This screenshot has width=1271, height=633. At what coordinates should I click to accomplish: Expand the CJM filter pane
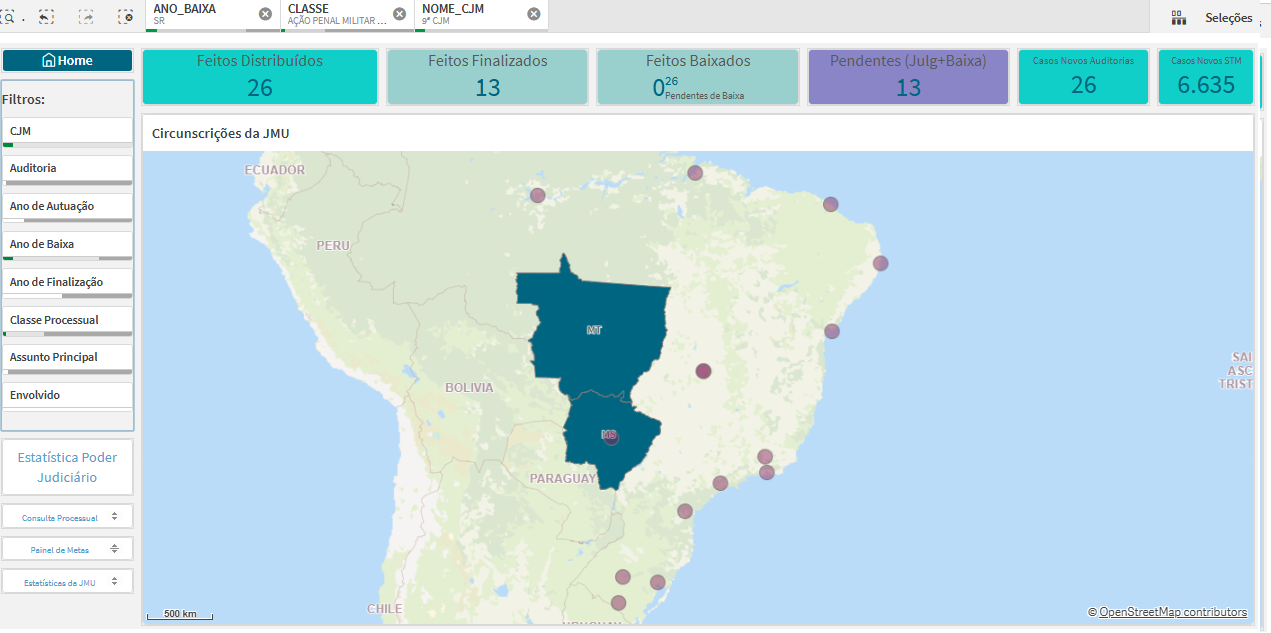click(x=67, y=131)
